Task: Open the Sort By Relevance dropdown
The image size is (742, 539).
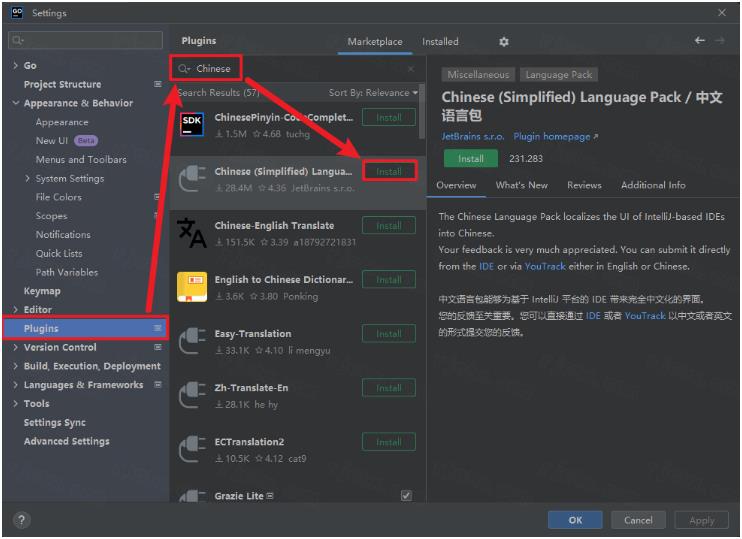Action: click(373, 93)
